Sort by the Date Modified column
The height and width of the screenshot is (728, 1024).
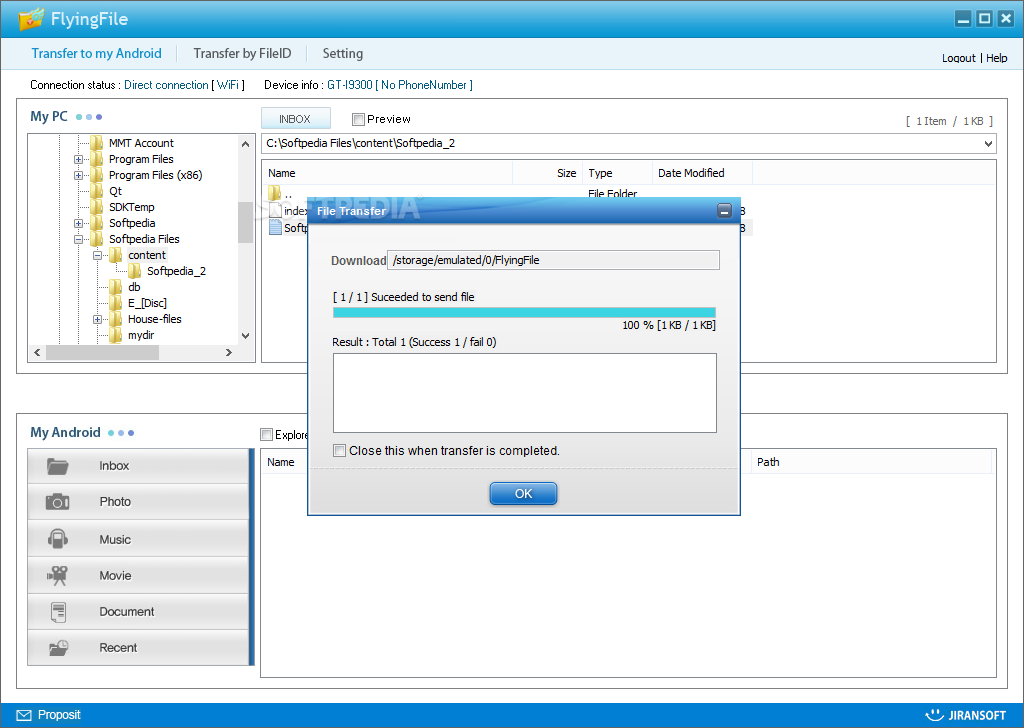[702, 173]
